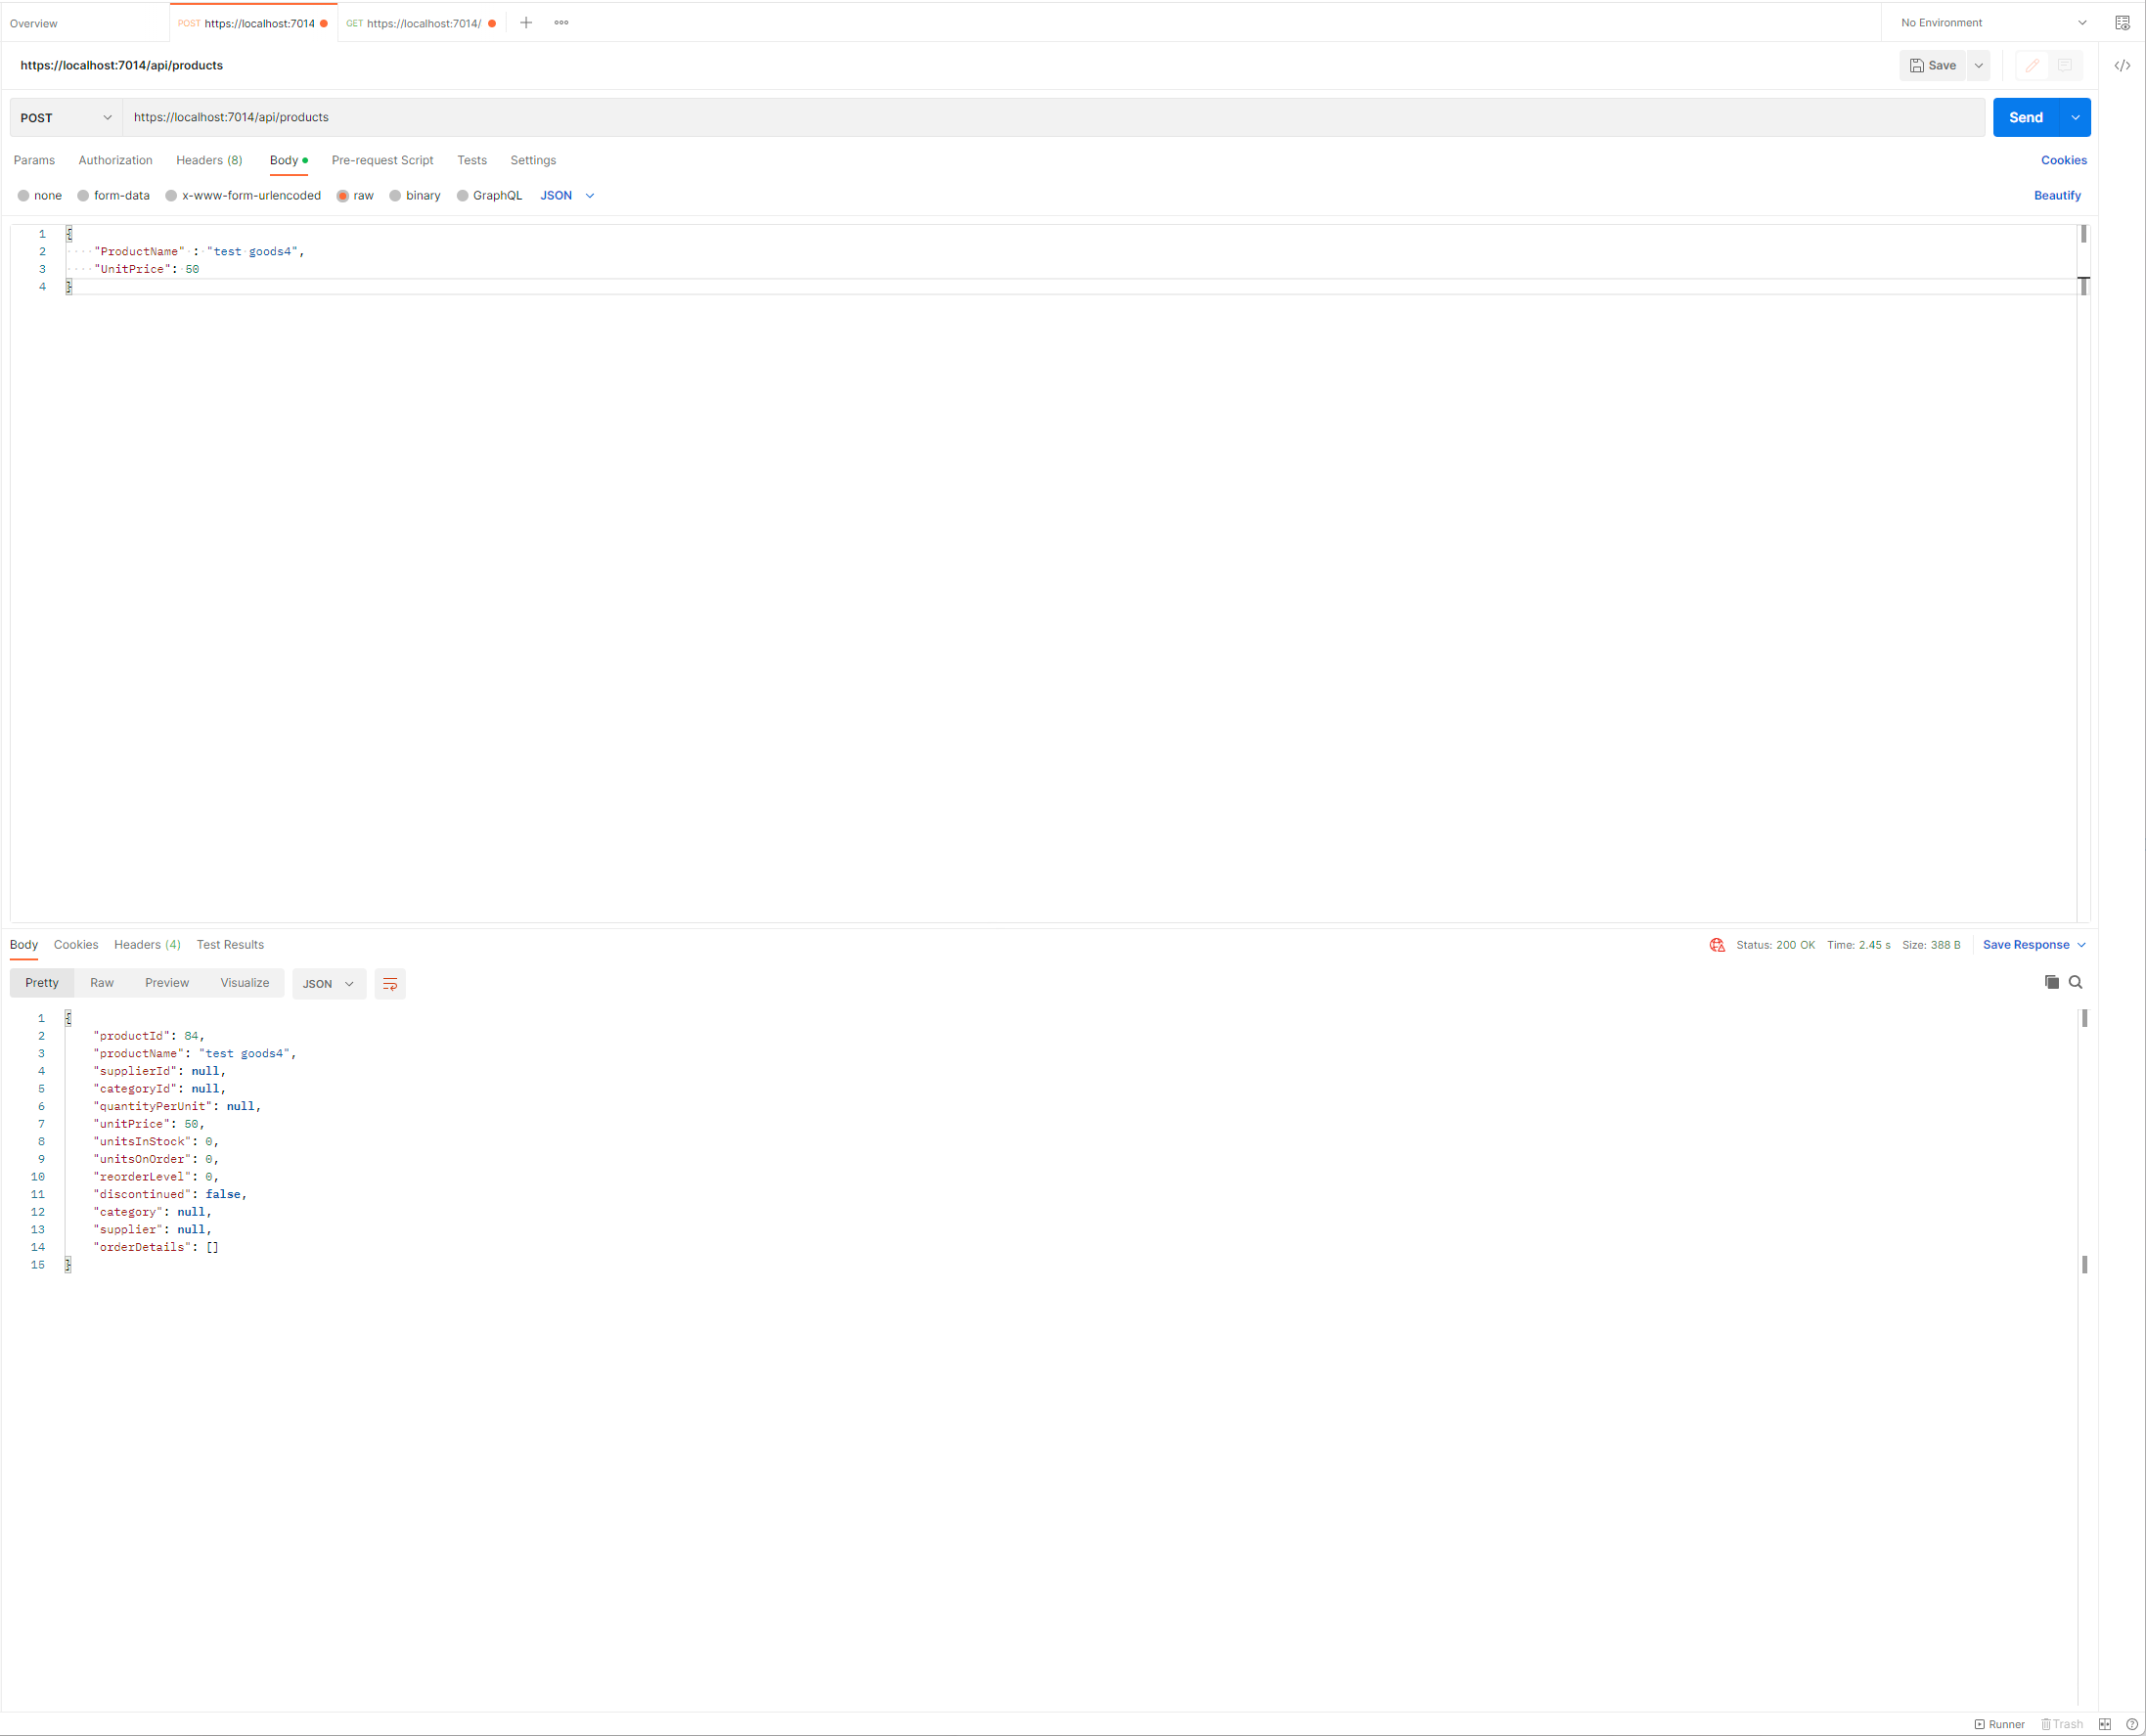Click the environment quick look icon

(x=2122, y=23)
